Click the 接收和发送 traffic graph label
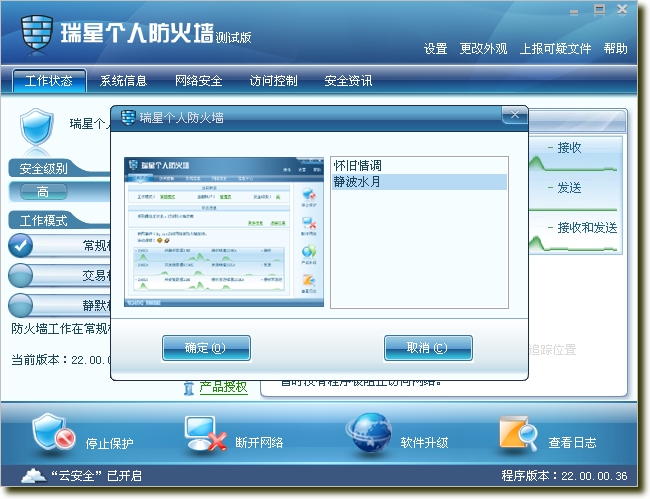 coord(587,228)
